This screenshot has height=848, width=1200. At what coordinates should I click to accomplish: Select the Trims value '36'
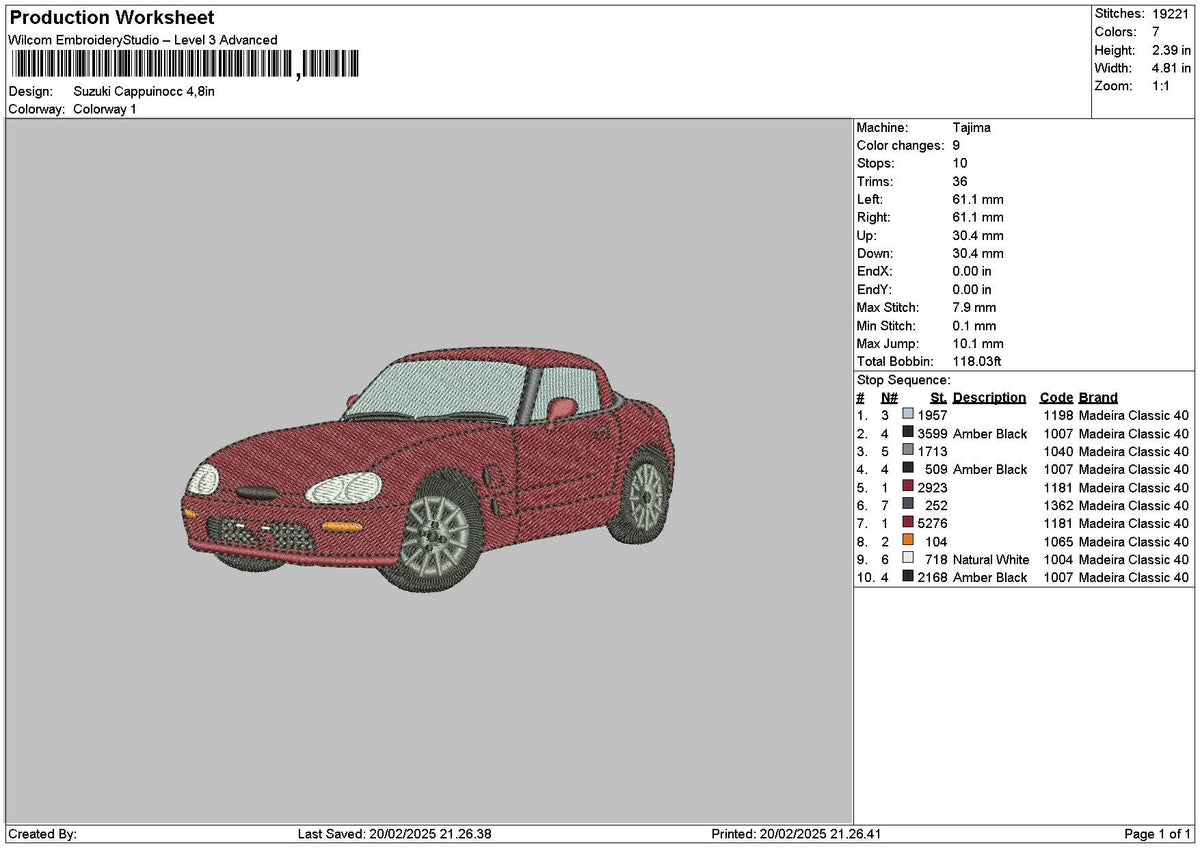click(960, 182)
